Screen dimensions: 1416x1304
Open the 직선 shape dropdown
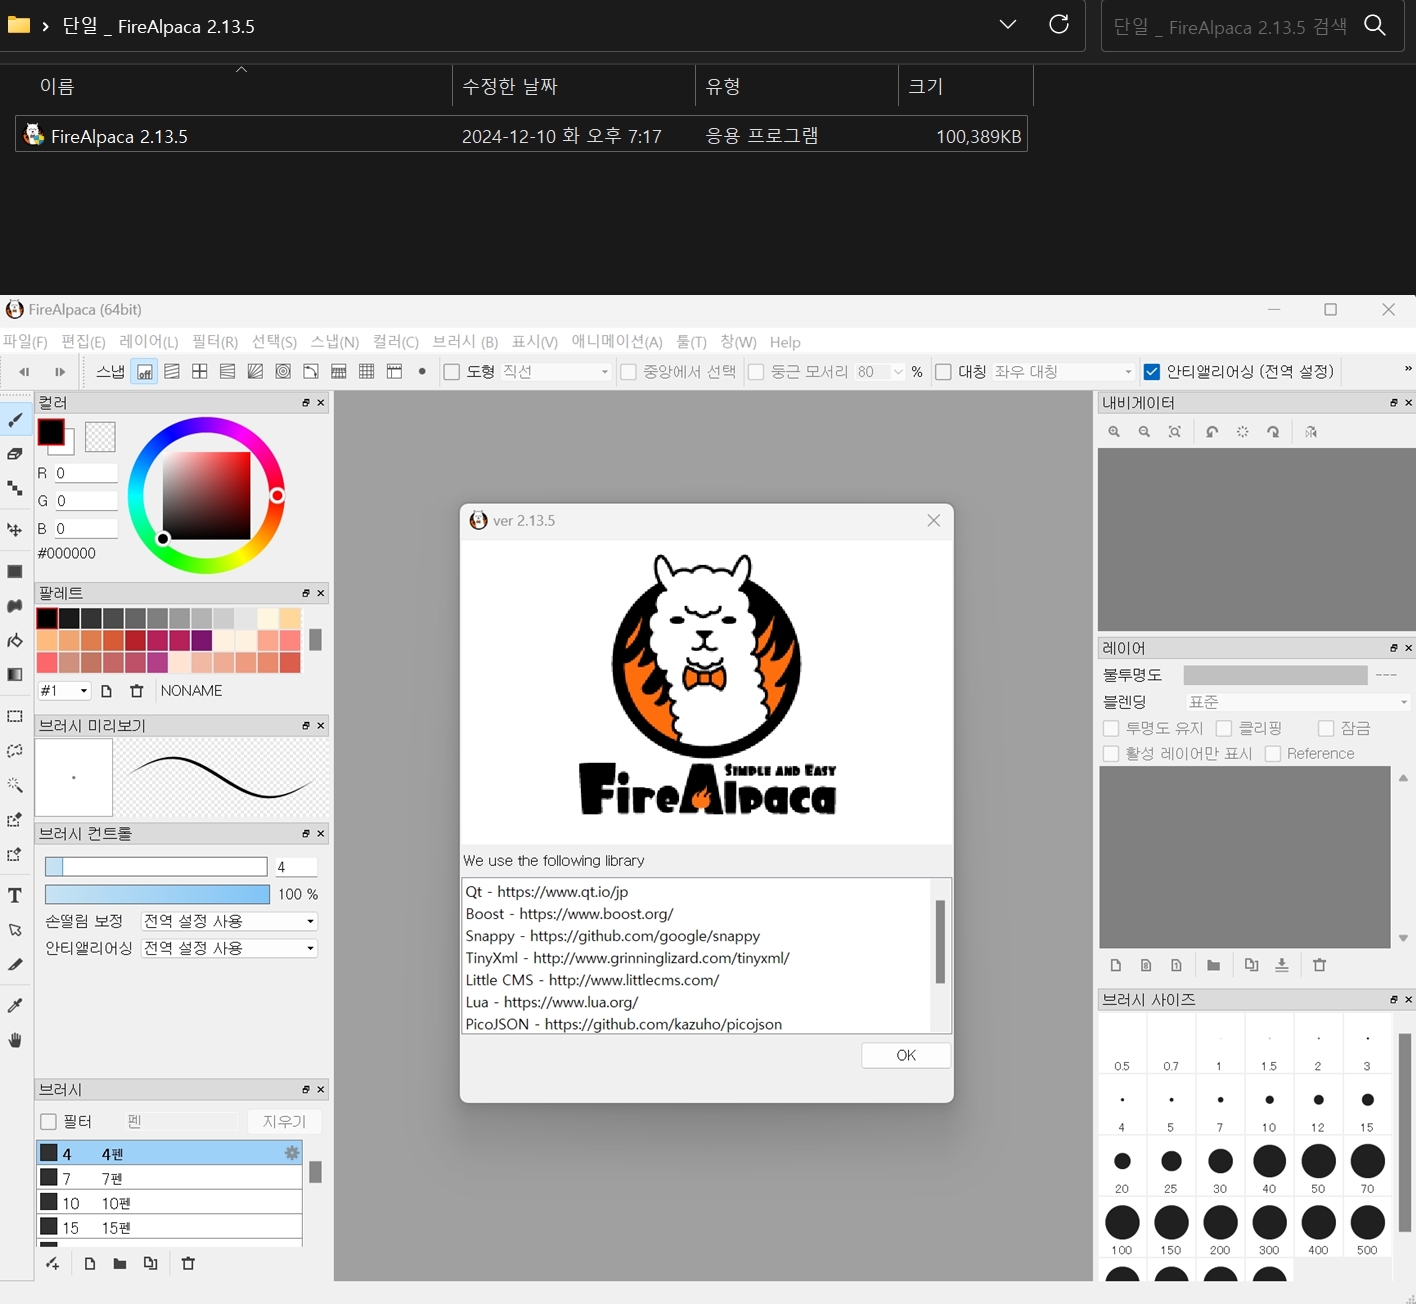coord(556,372)
